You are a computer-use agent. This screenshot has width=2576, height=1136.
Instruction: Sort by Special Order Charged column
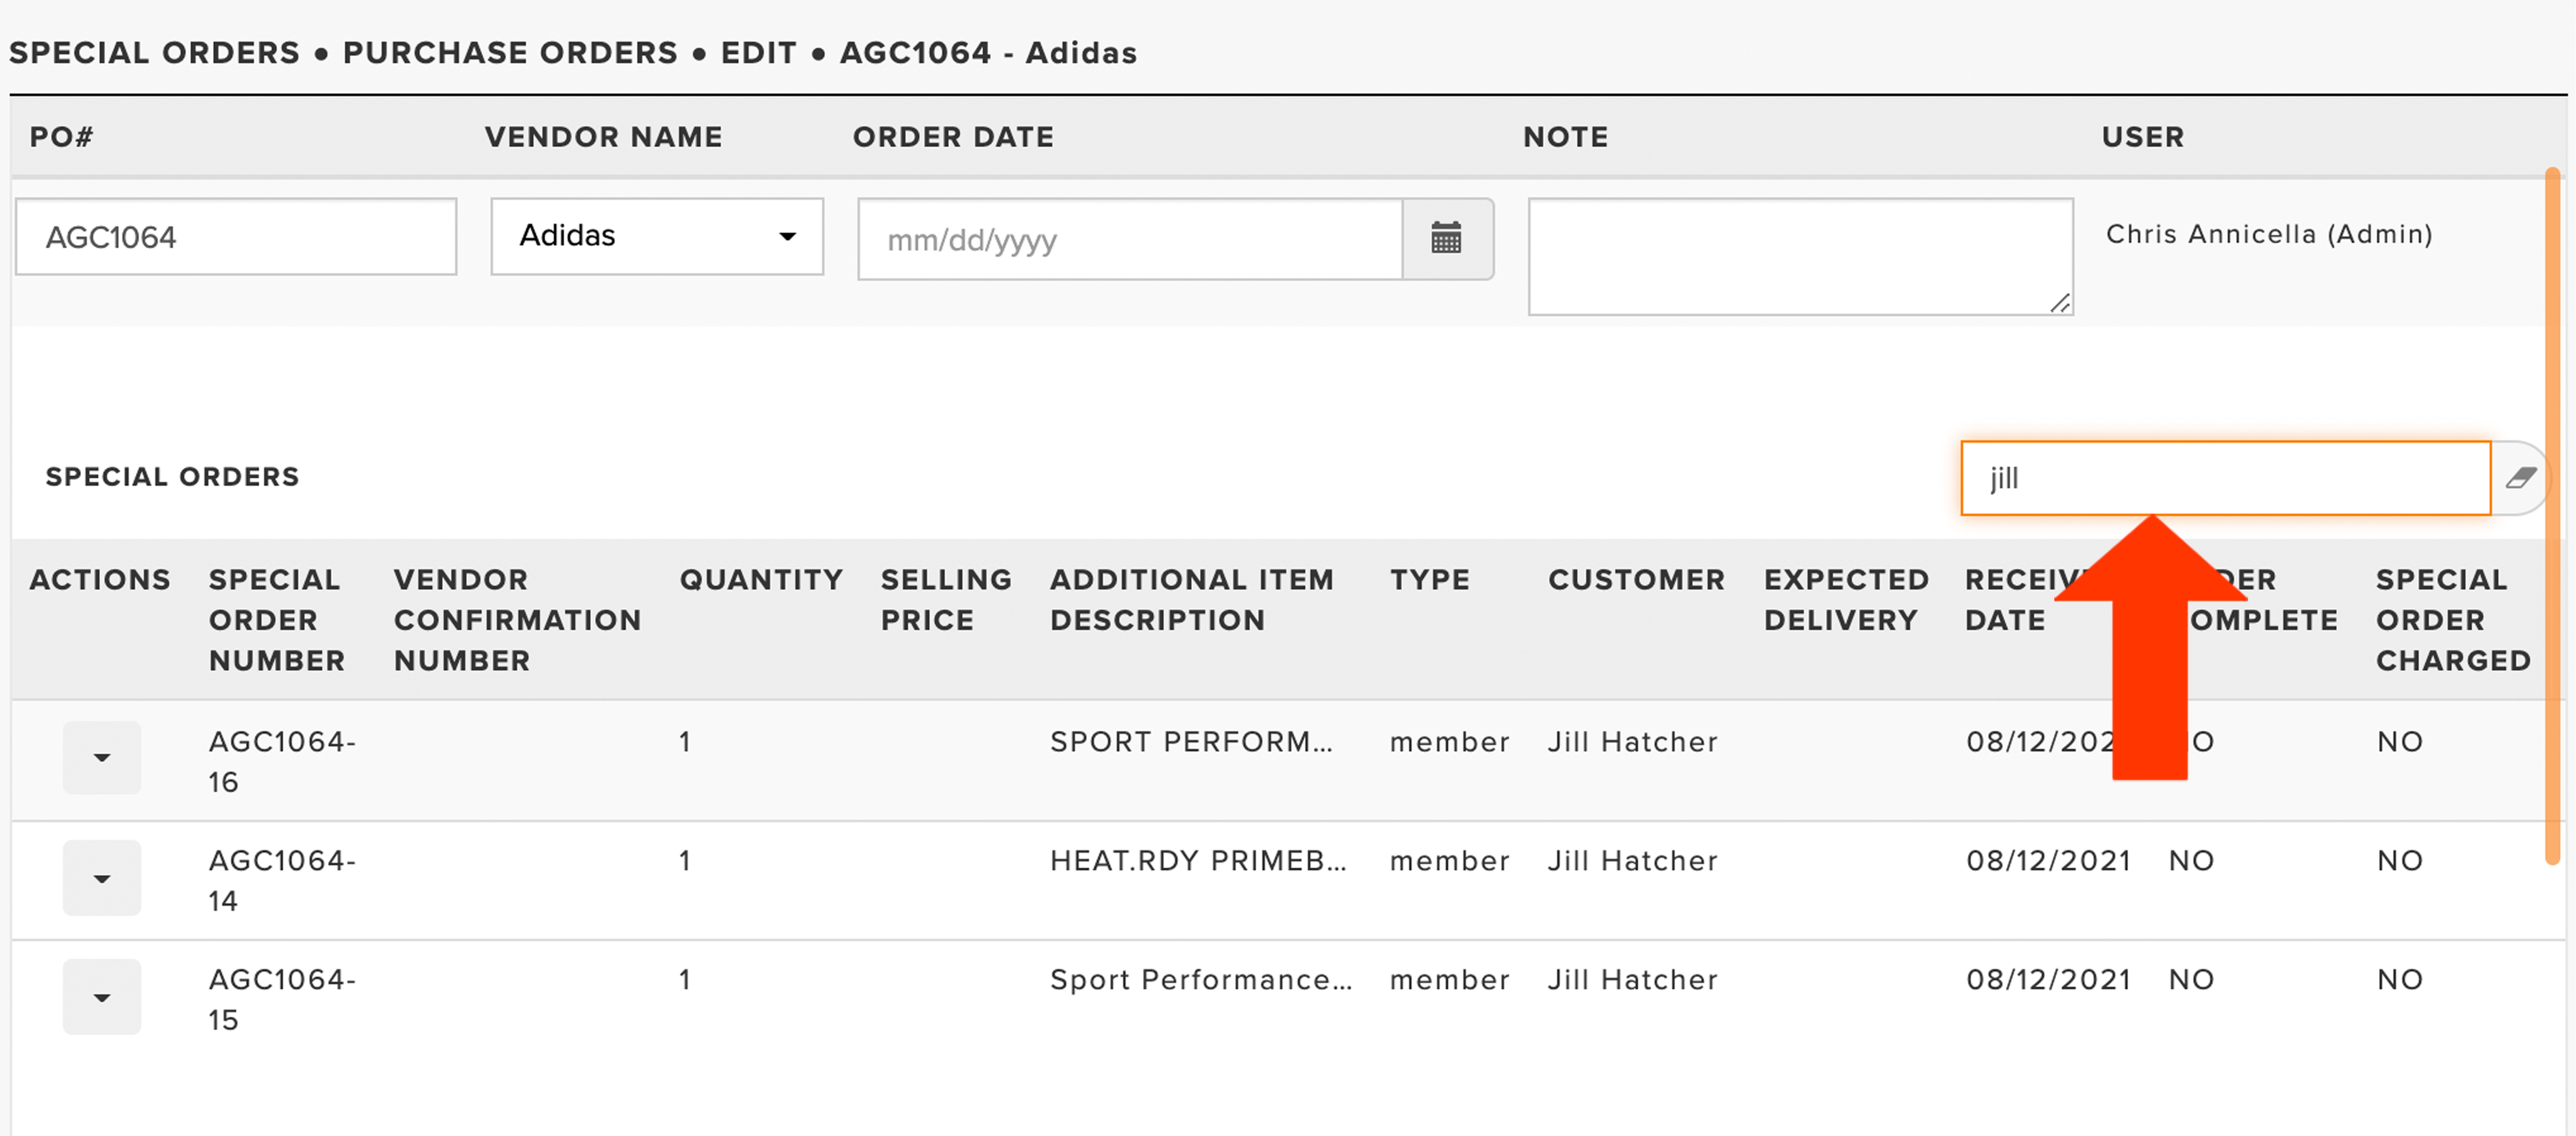(2453, 620)
